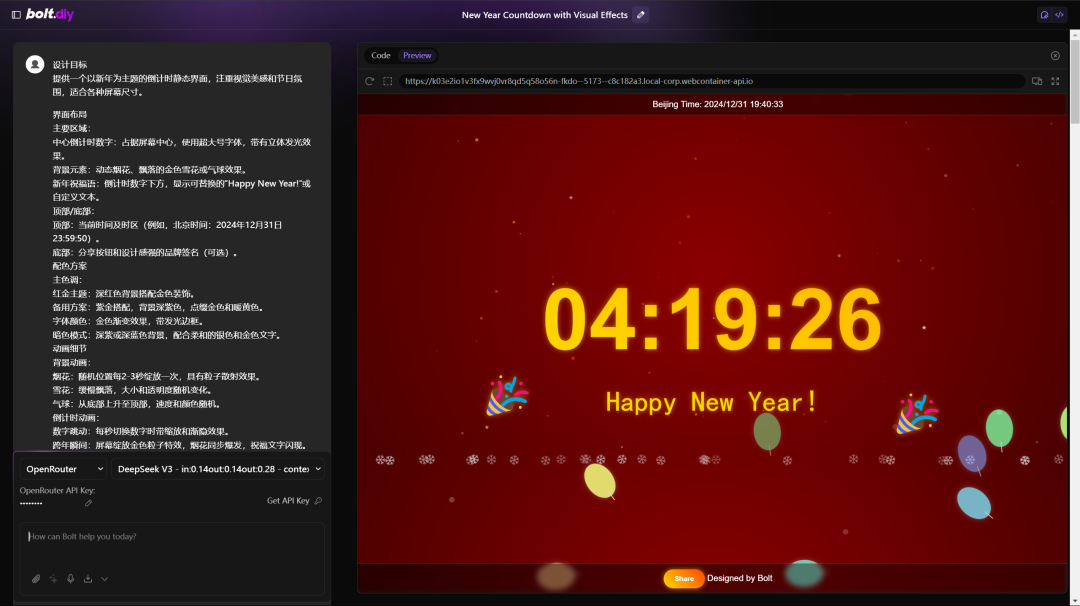Viewport: 1080px width, 606px height.
Task: Select the 'OpenRouter API Key:' label
Action: point(57,490)
